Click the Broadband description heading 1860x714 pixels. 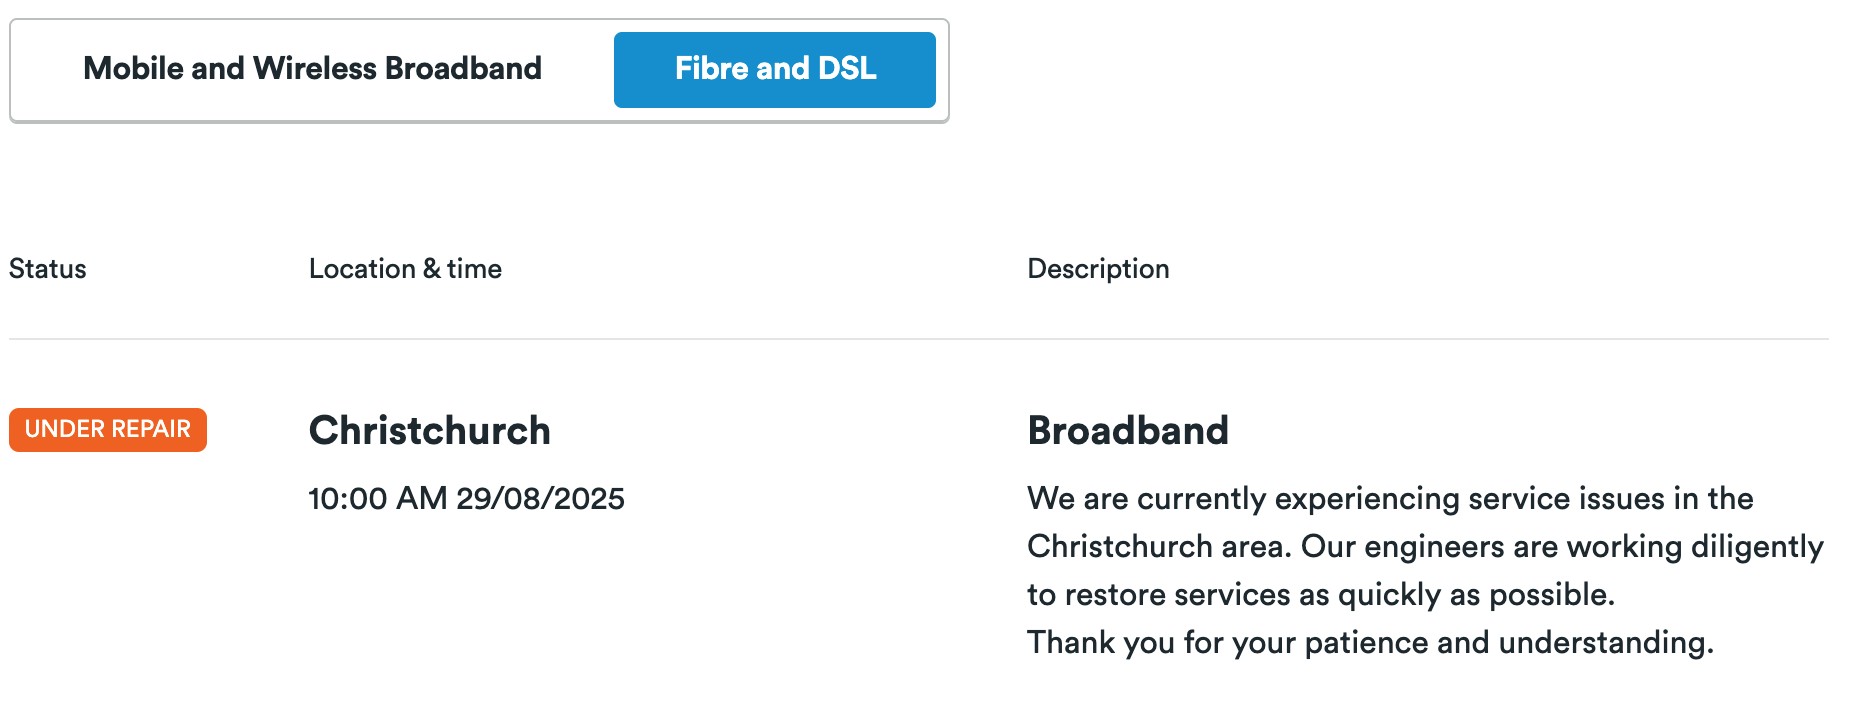(1128, 431)
